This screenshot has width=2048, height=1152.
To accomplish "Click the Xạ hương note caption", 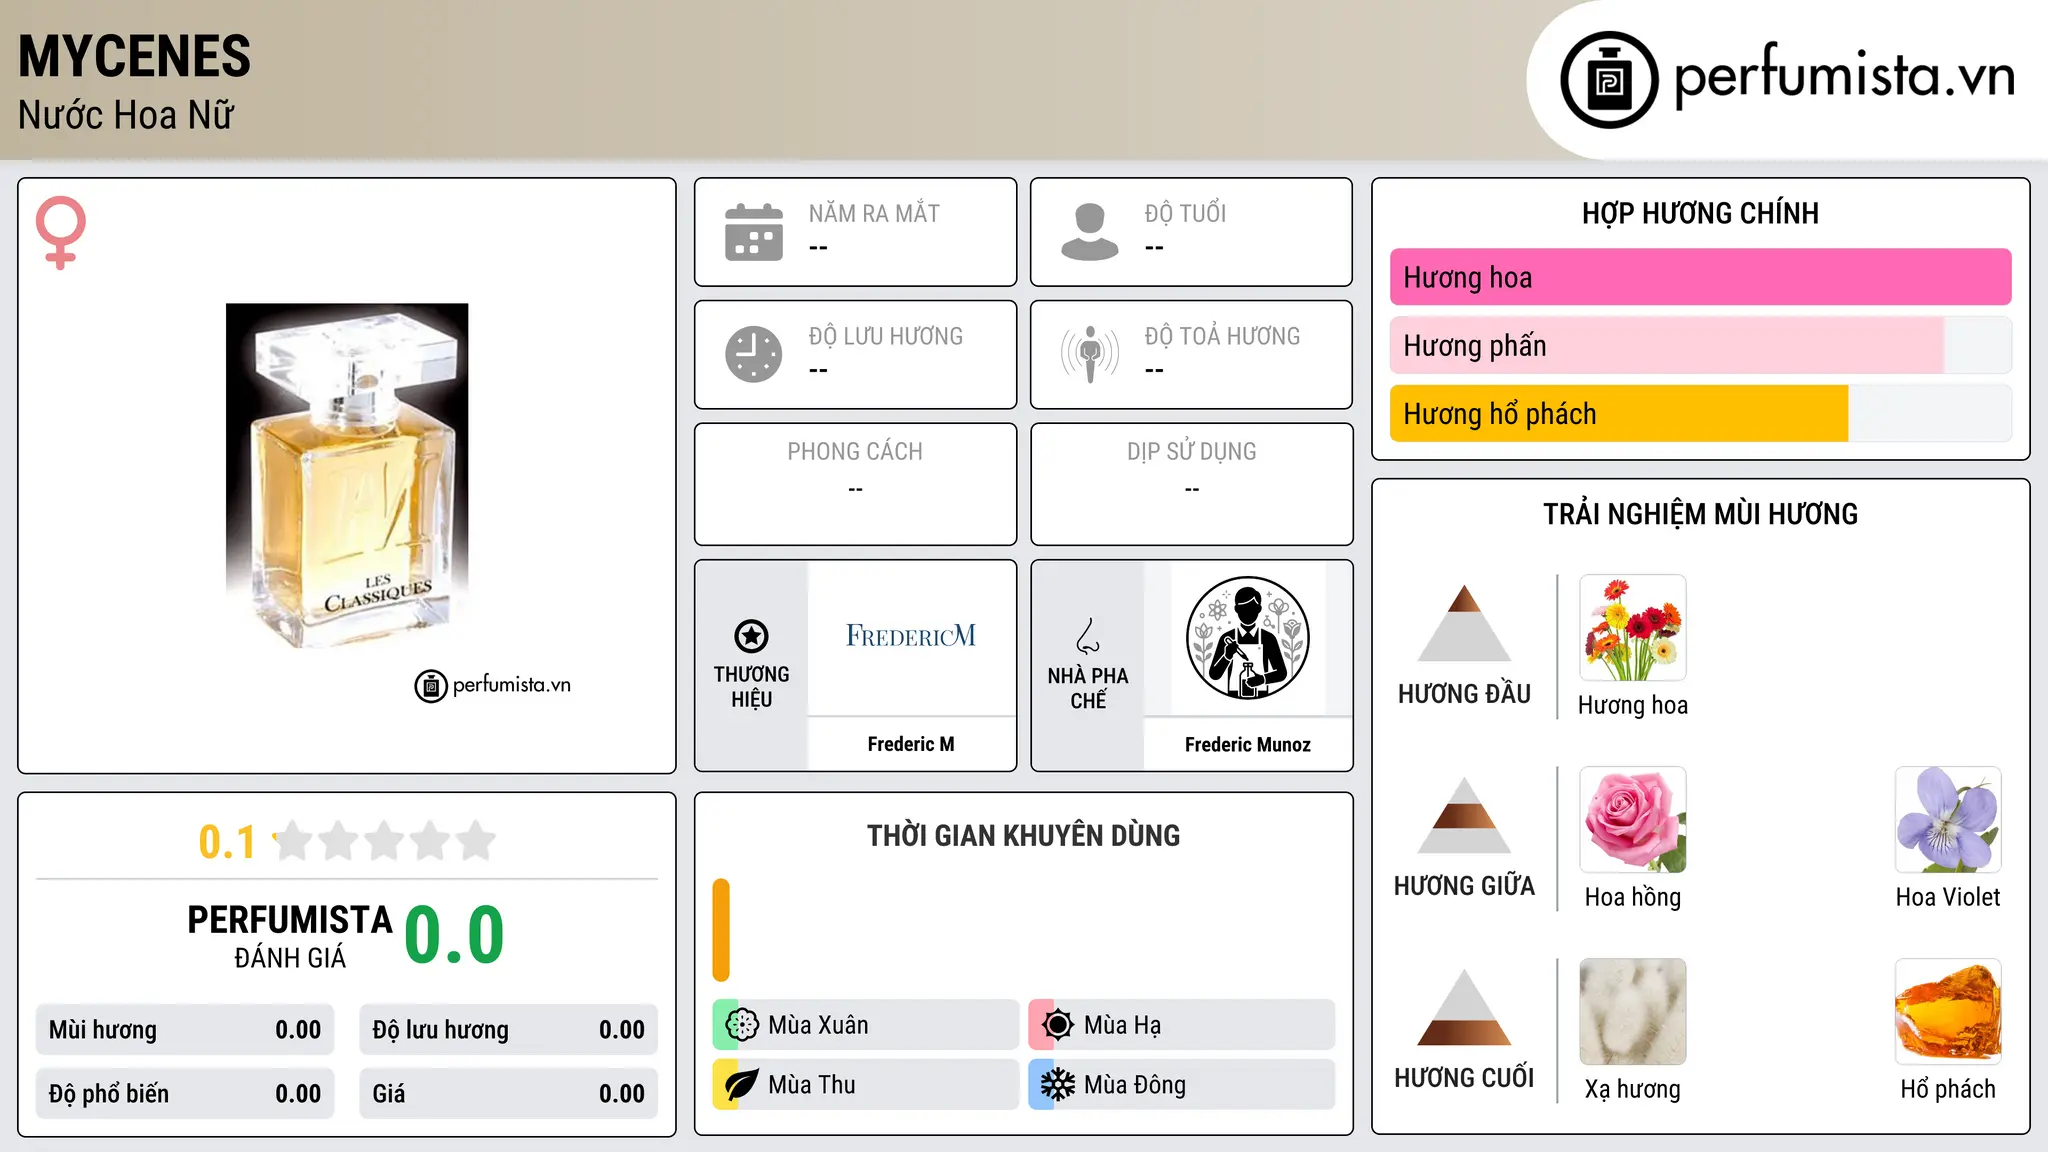I will coord(1633,1089).
